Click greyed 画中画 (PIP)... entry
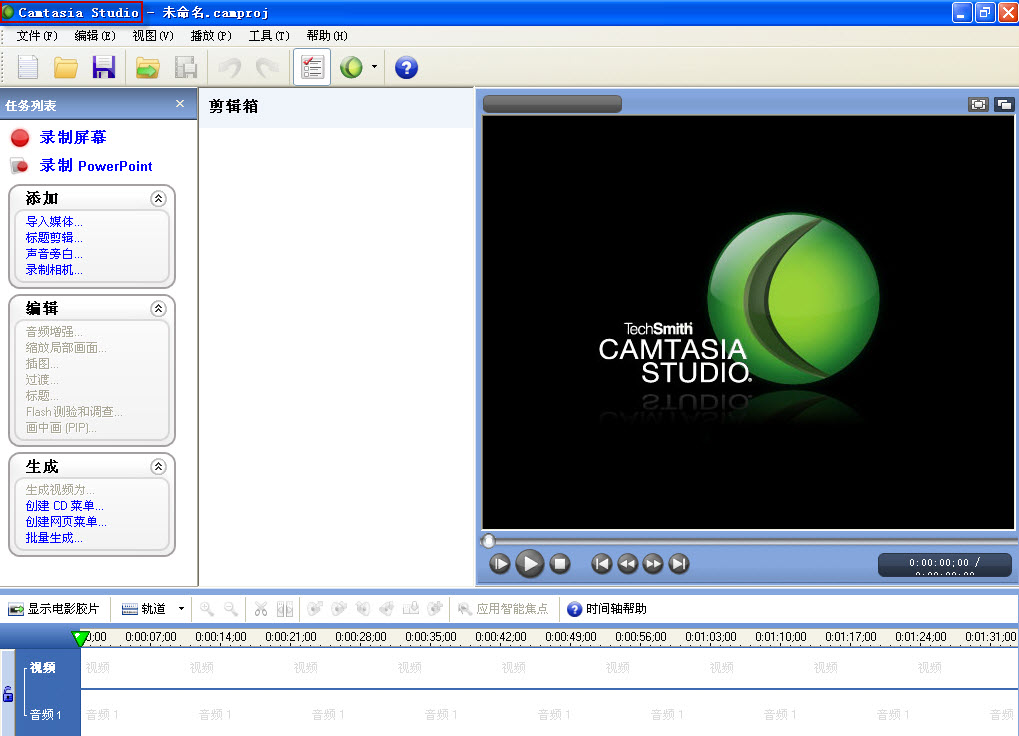 tap(61, 427)
